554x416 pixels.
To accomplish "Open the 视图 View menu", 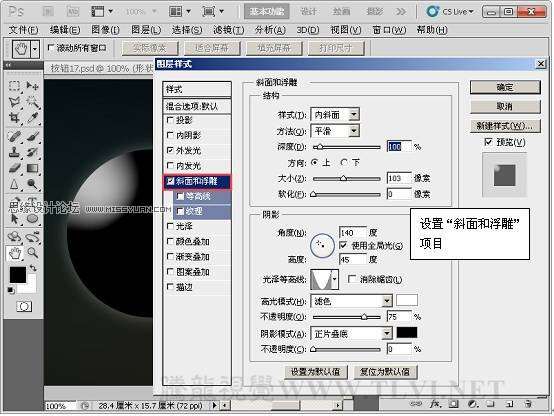I will (346, 30).
